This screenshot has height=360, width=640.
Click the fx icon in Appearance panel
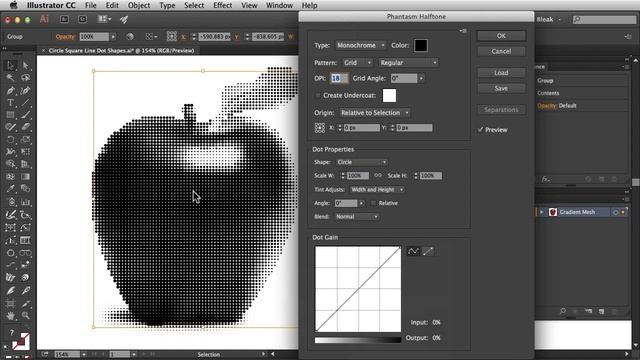[x=545, y=179]
